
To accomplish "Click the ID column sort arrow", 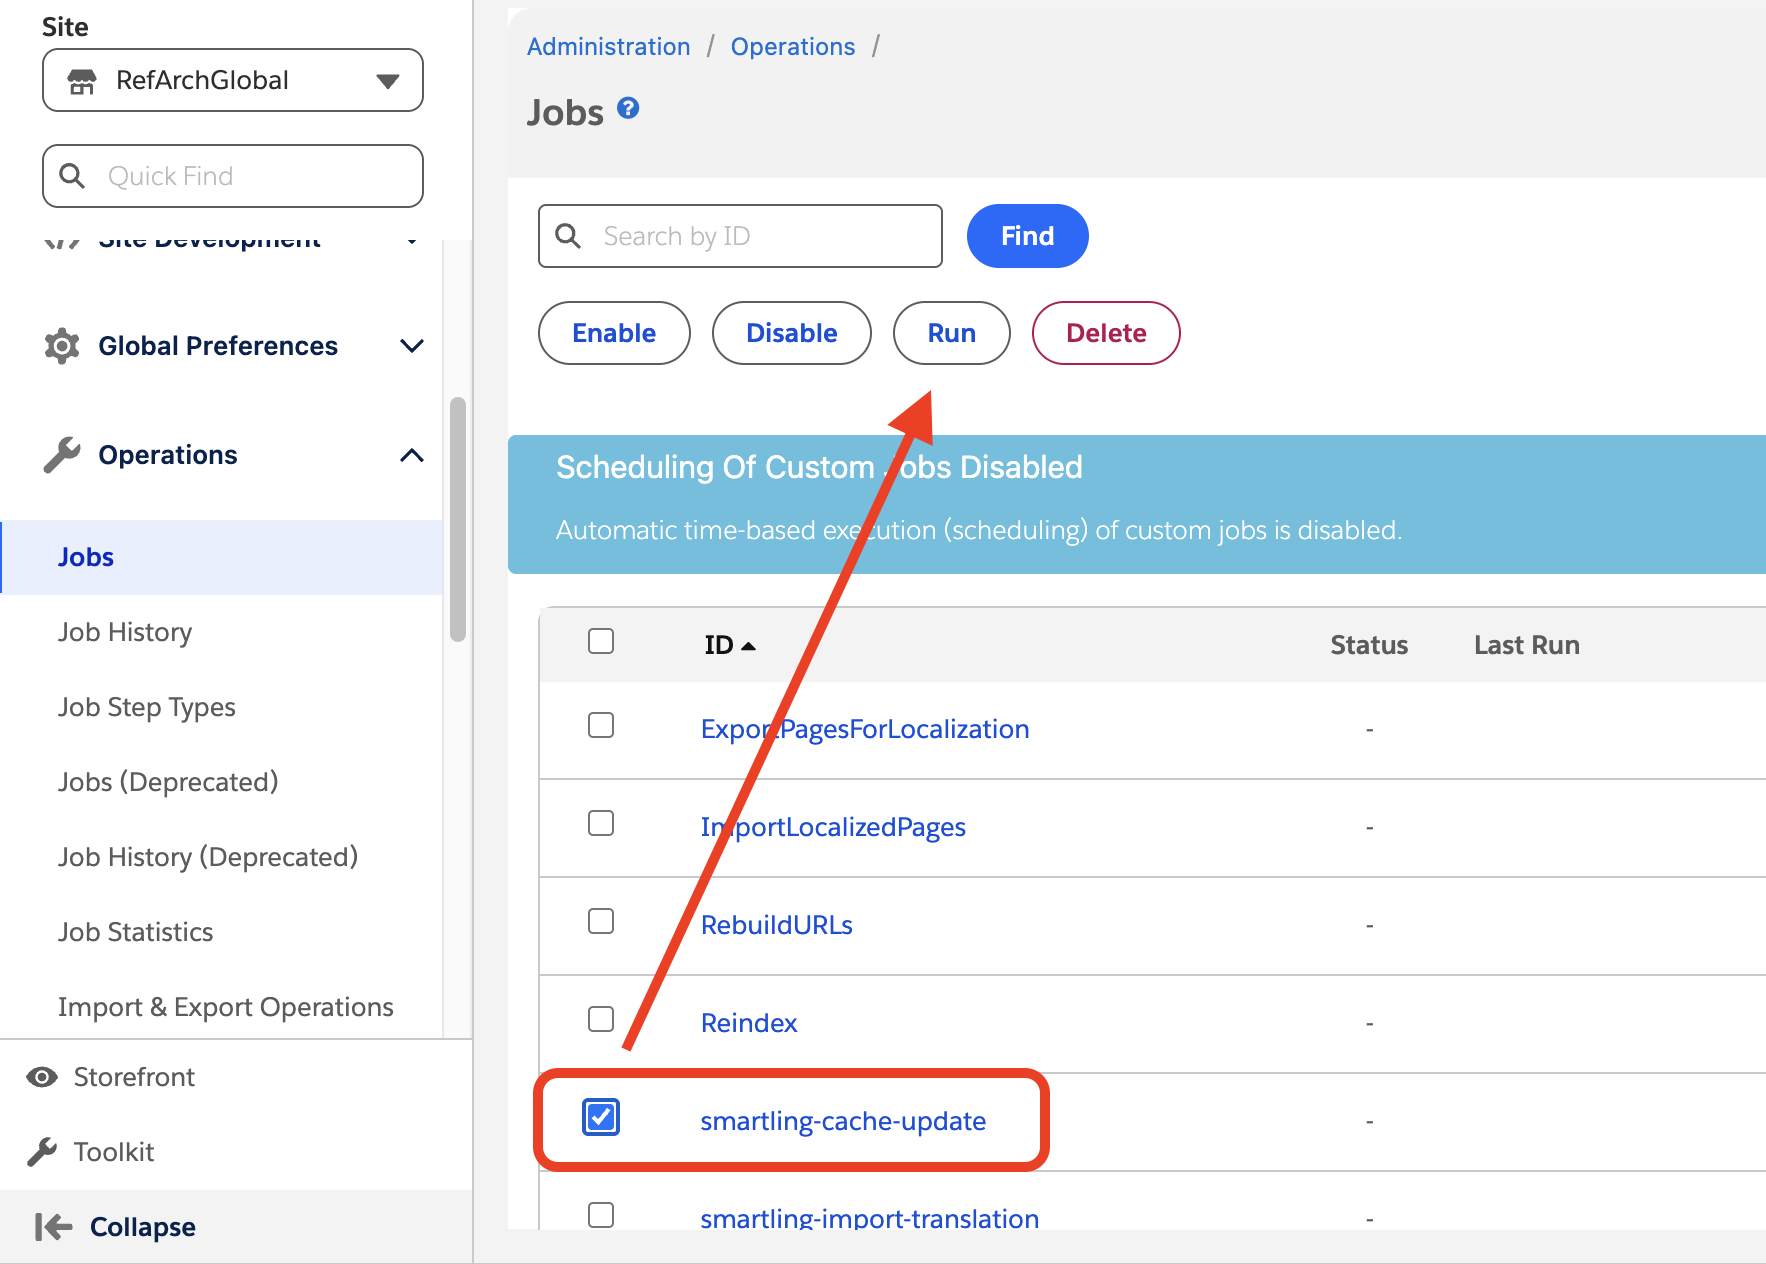I will pyautogui.click(x=748, y=646).
